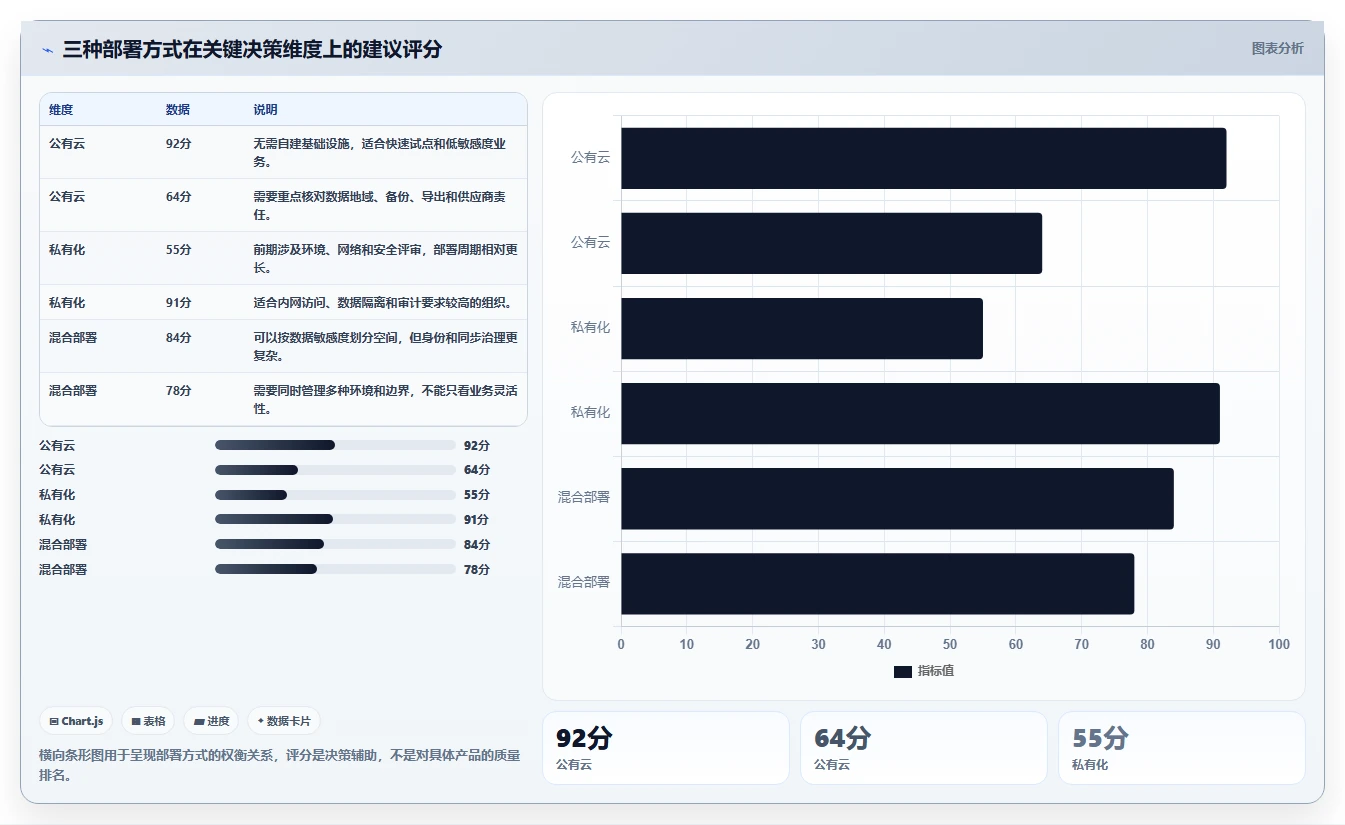Open the 55分 私有化 data card
The width and height of the screenshot is (1345, 825).
pyautogui.click(x=1182, y=748)
